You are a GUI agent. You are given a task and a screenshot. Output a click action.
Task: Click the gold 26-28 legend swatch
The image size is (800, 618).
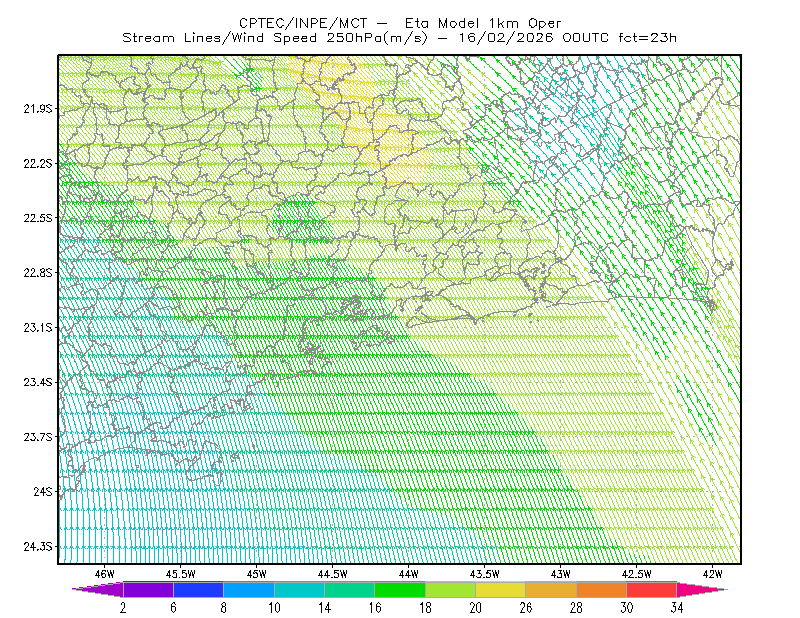pyautogui.click(x=551, y=589)
